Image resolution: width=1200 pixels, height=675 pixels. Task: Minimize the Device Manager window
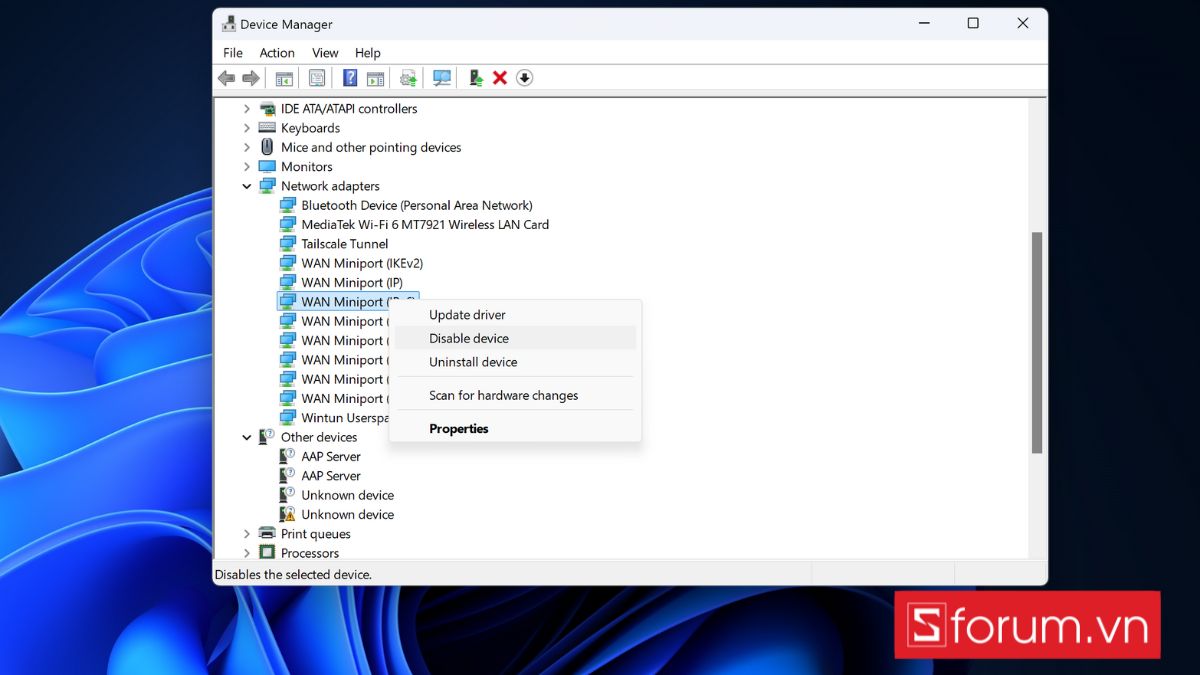pyautogui.click(x=923, y=24)
